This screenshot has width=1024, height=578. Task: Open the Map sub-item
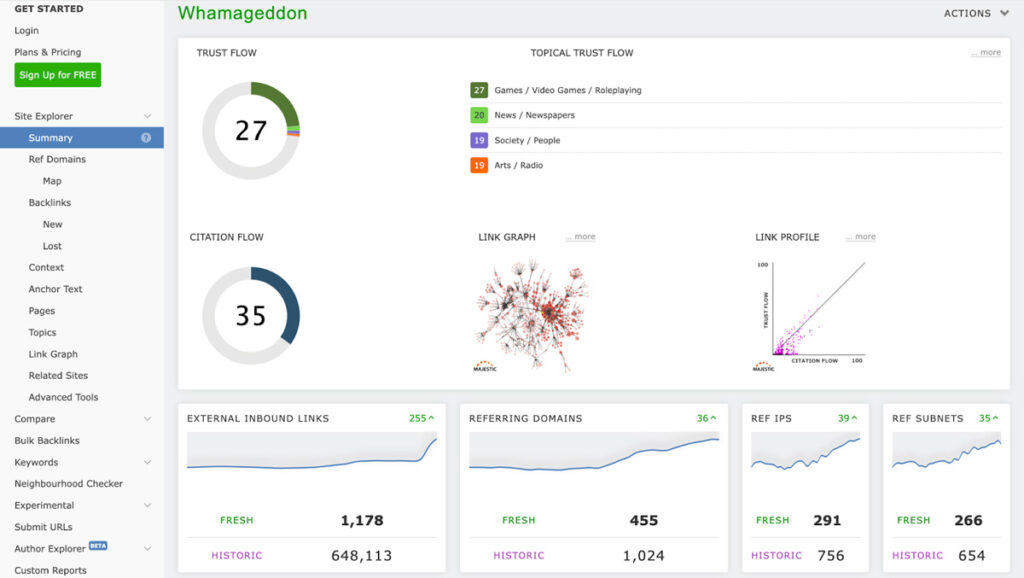[52, 181]
